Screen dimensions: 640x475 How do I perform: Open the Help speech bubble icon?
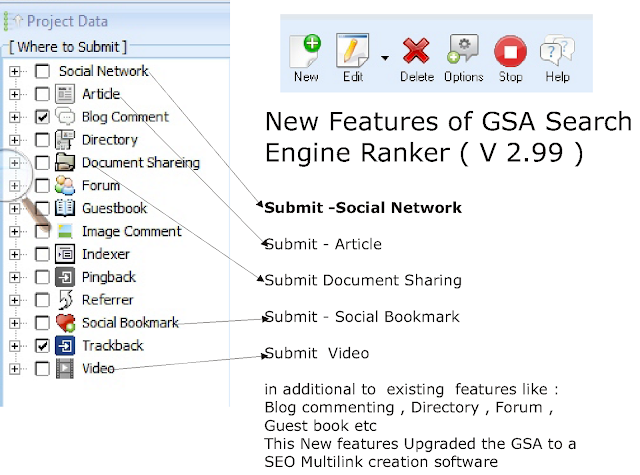pyautogui.click(x=557, y=51)
